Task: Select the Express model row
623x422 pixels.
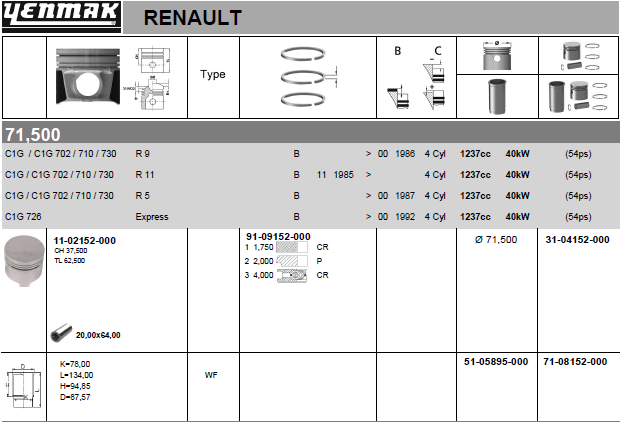Action: click(152, 216)
